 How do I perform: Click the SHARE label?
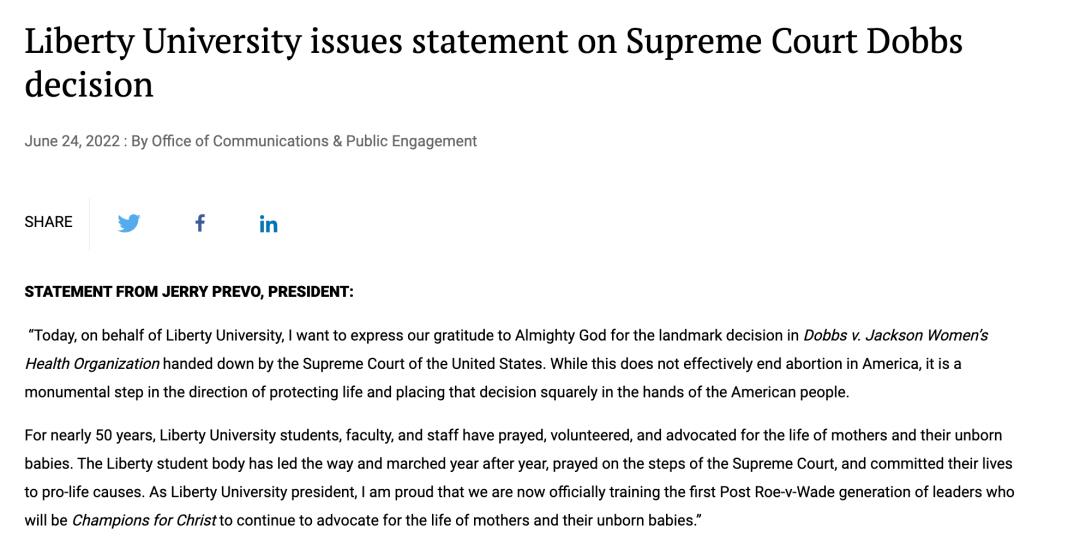point(48,222)
